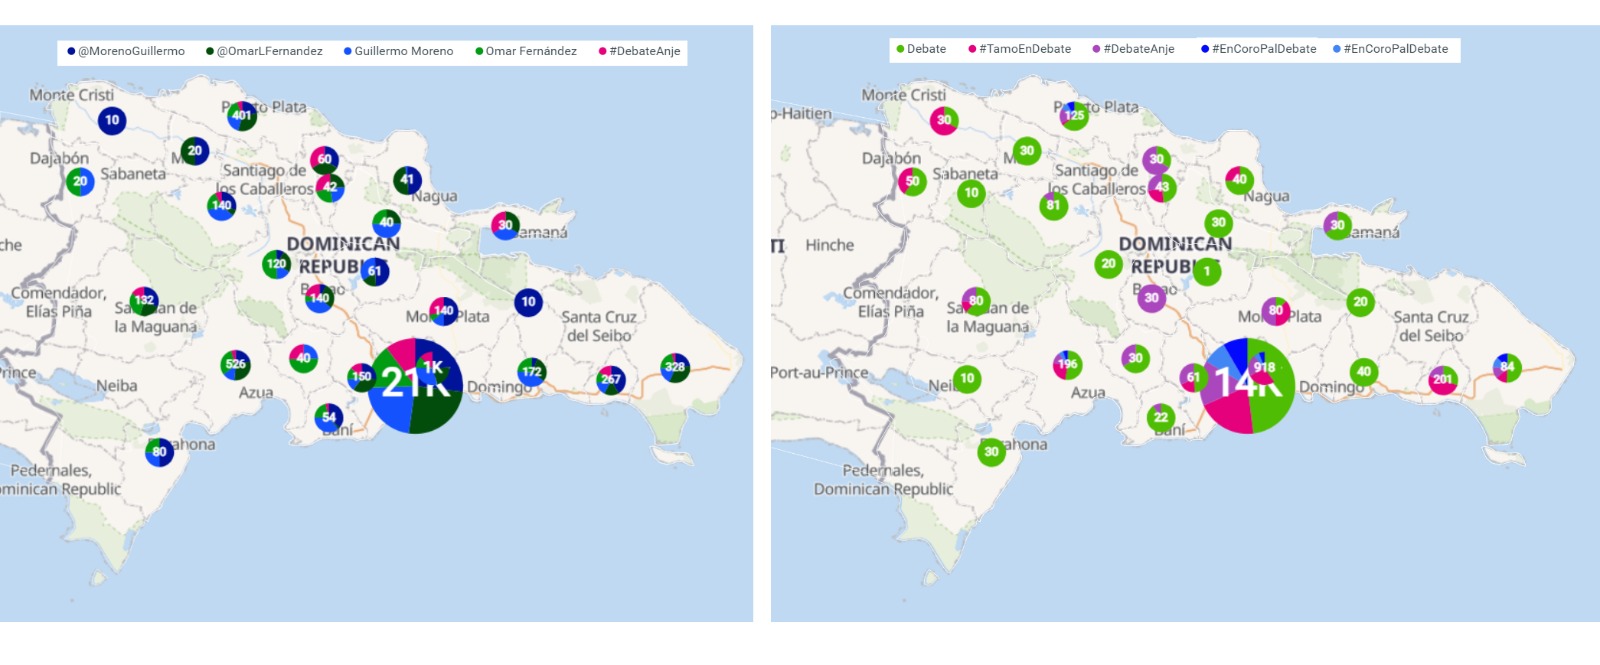The image size is (1600, 665).
Task: Toggle the green Debate legend item
Action: point(921,49)
